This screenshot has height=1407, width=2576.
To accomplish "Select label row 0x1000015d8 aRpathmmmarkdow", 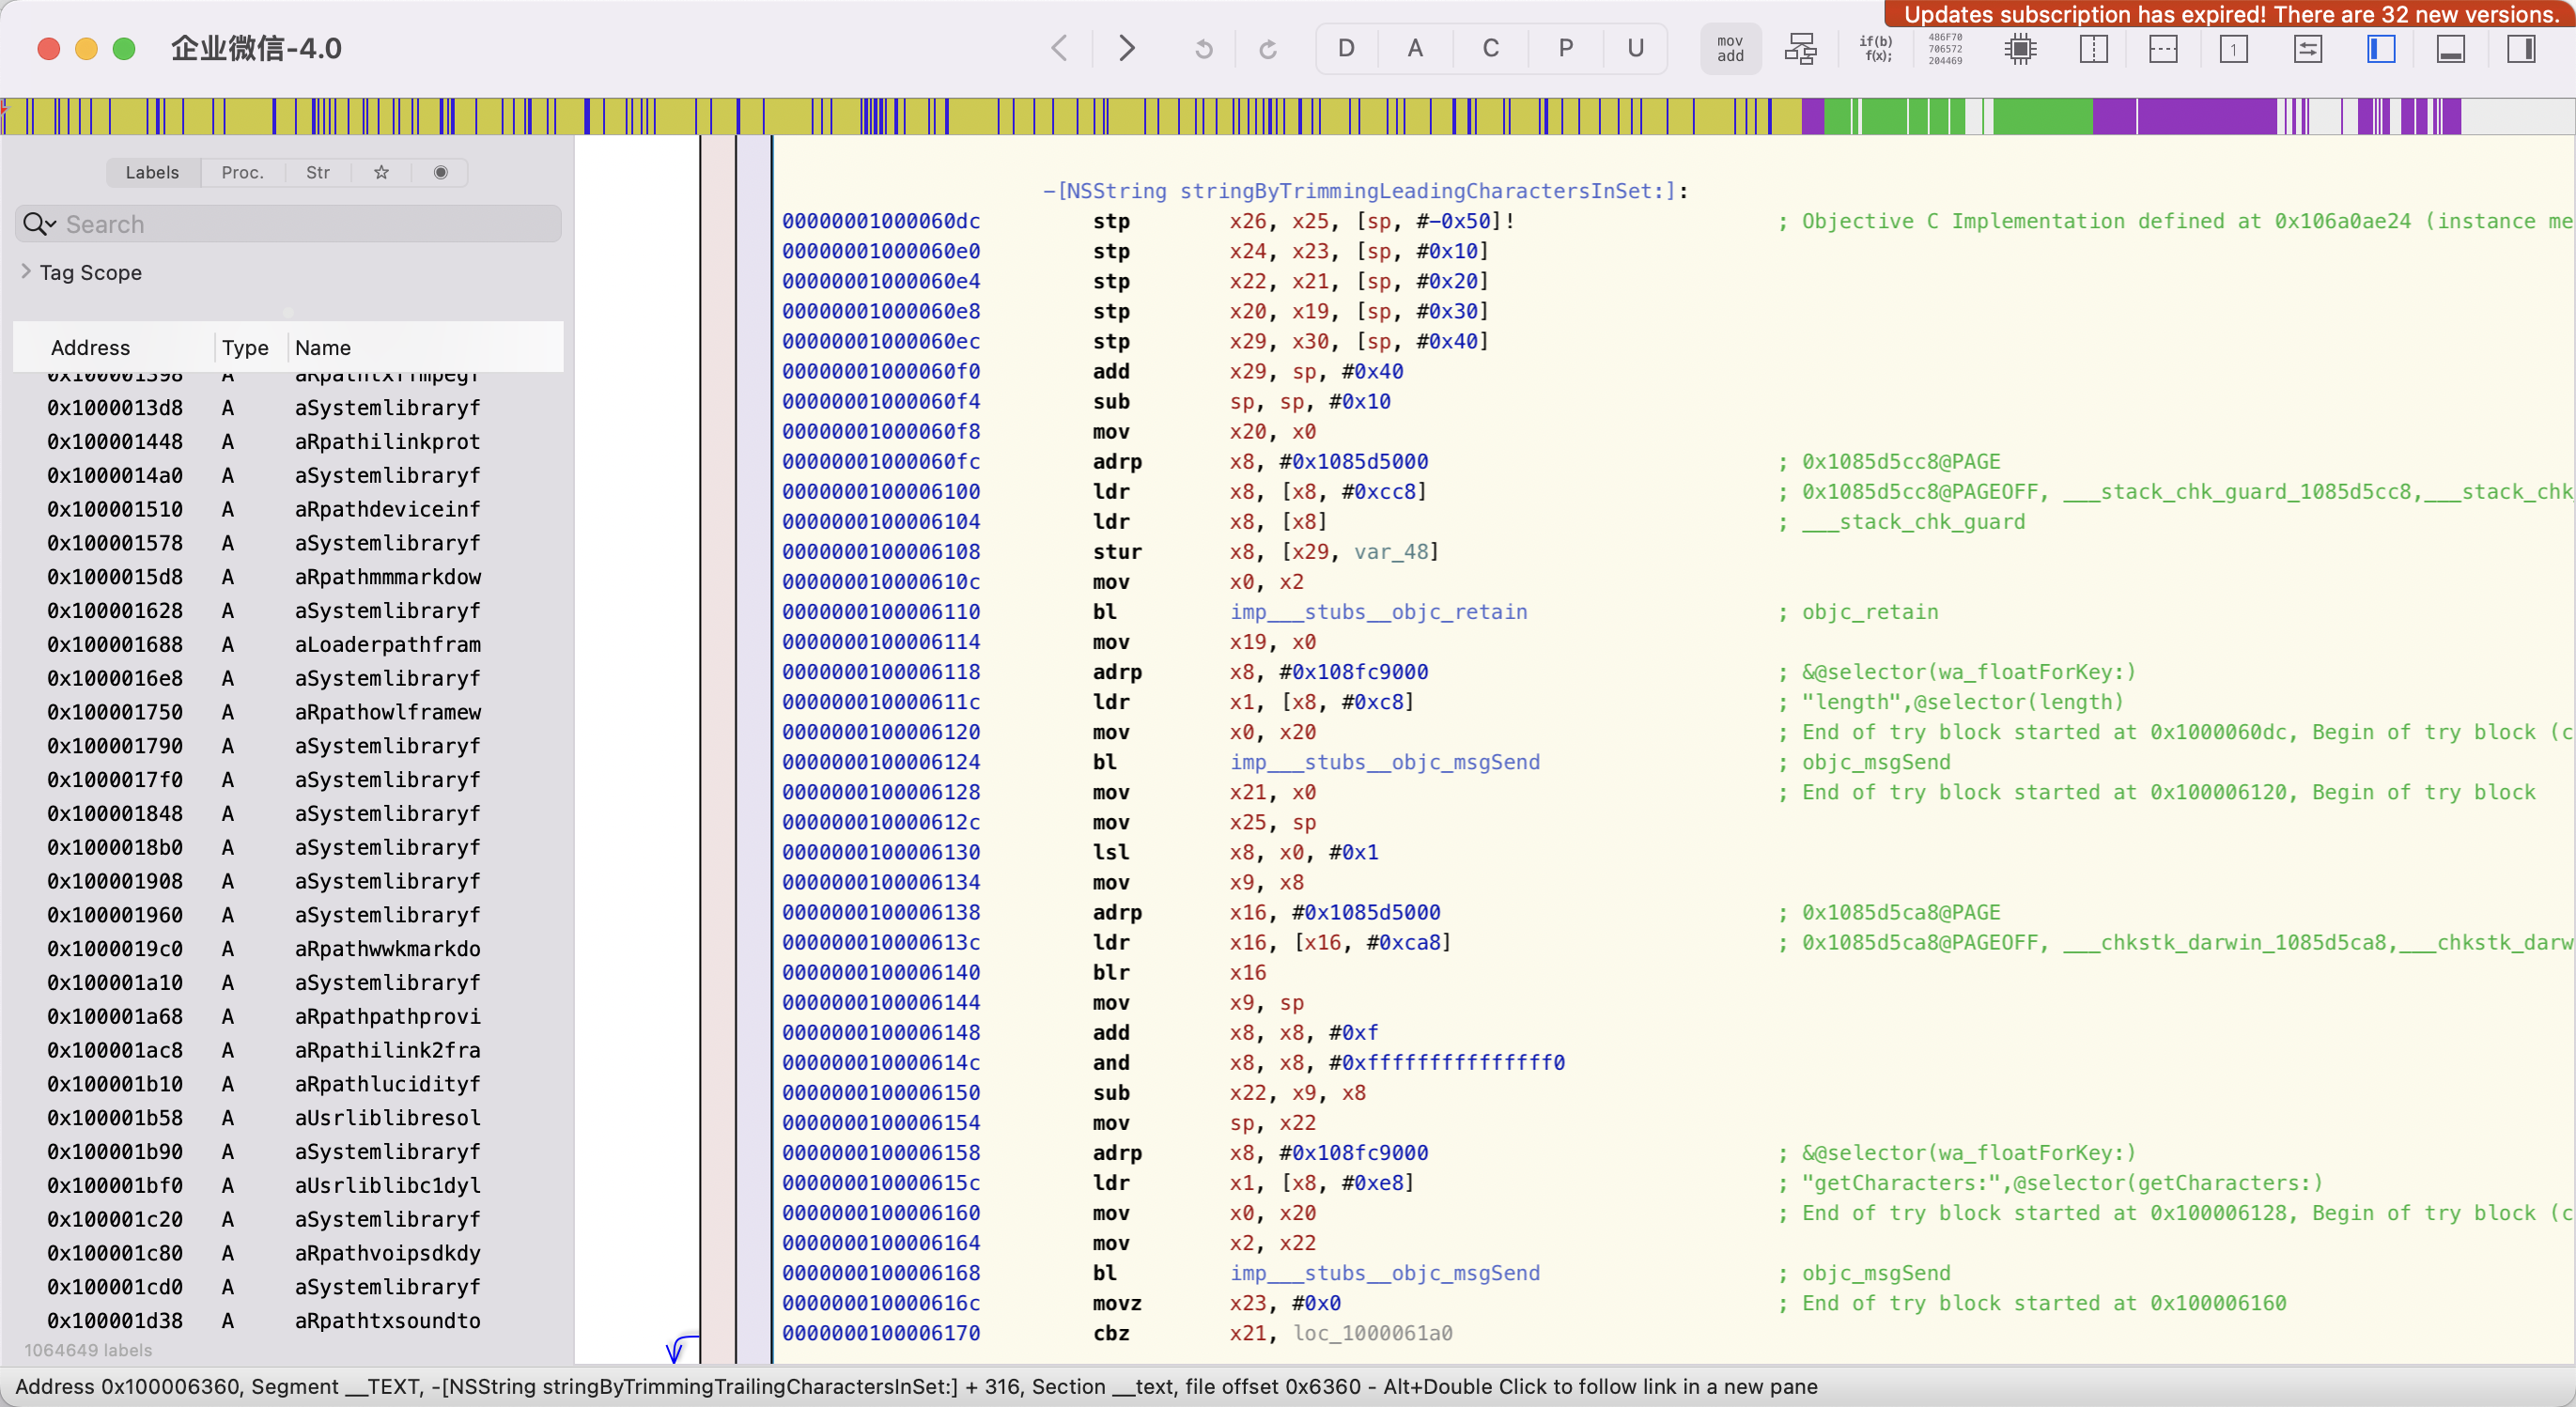I will (x=288, y=577).
